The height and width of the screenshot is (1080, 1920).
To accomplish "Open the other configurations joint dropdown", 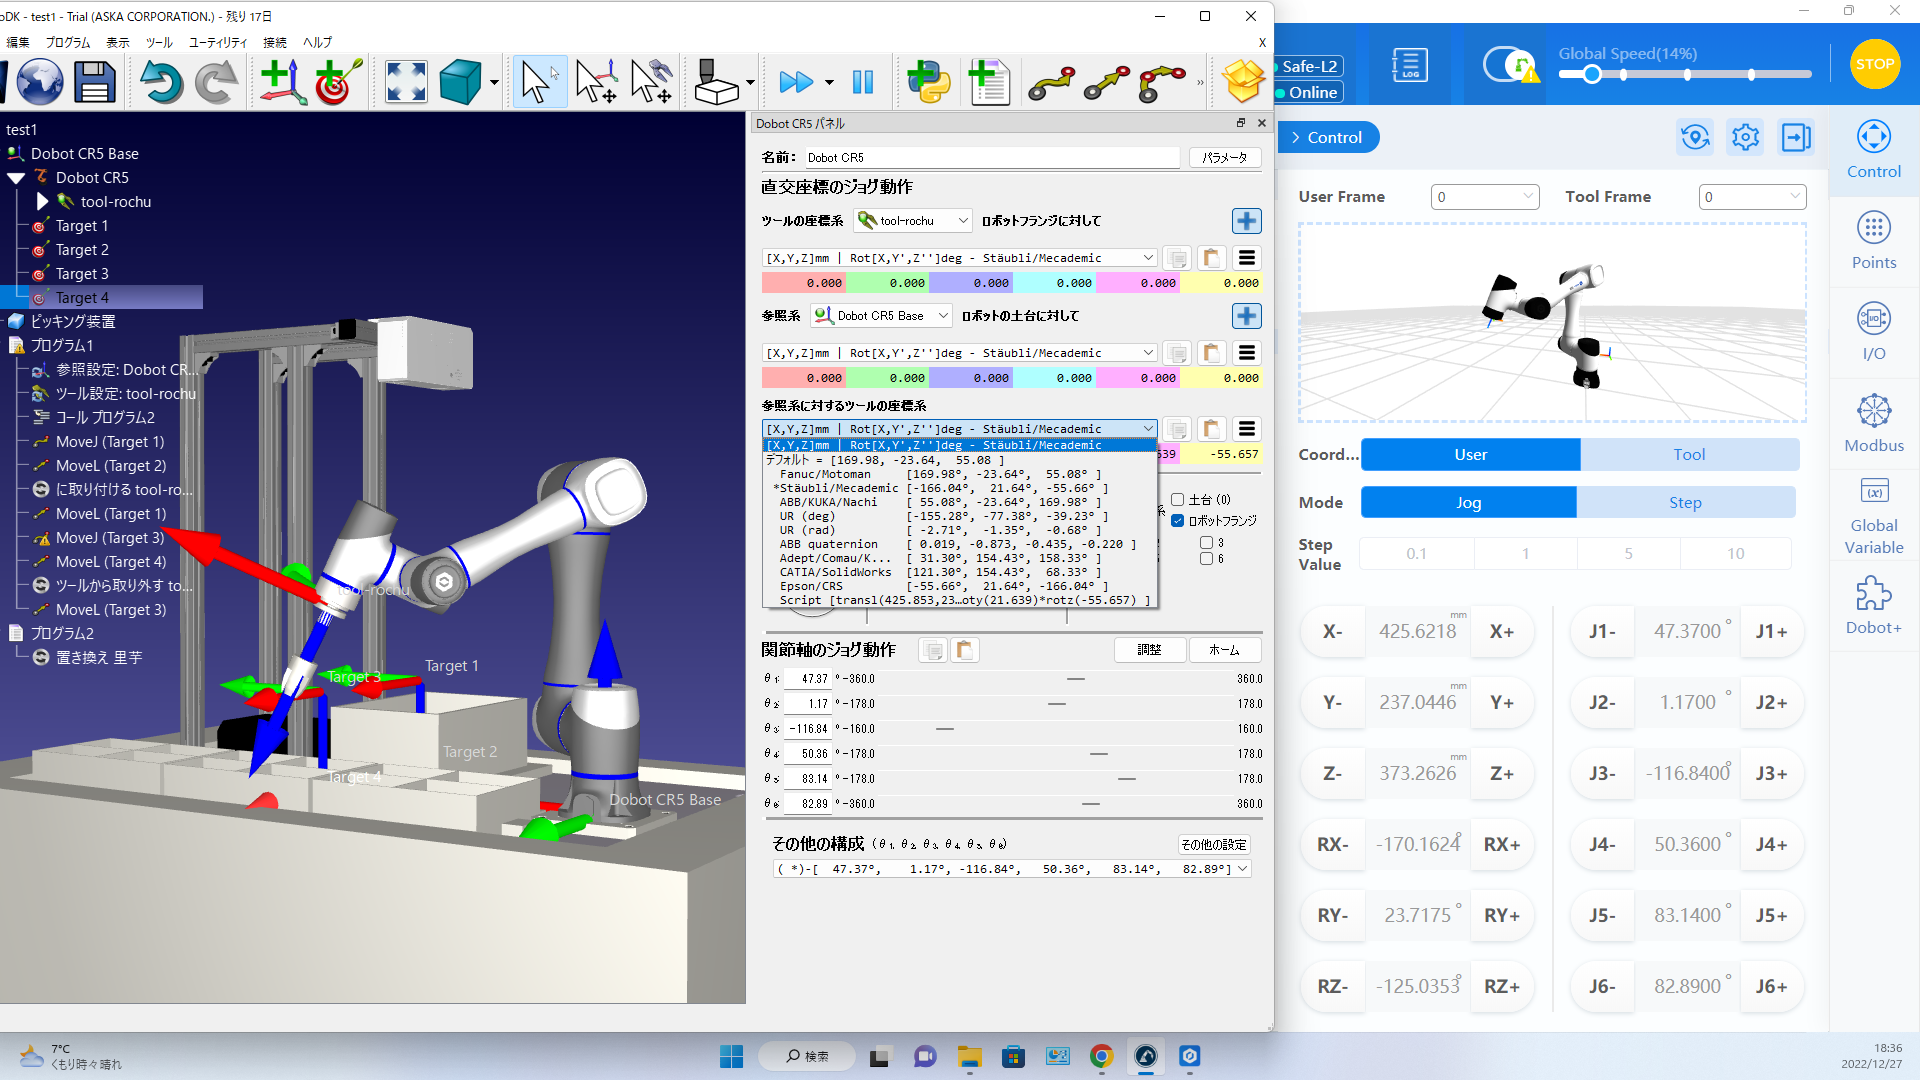I will 1011,869.
